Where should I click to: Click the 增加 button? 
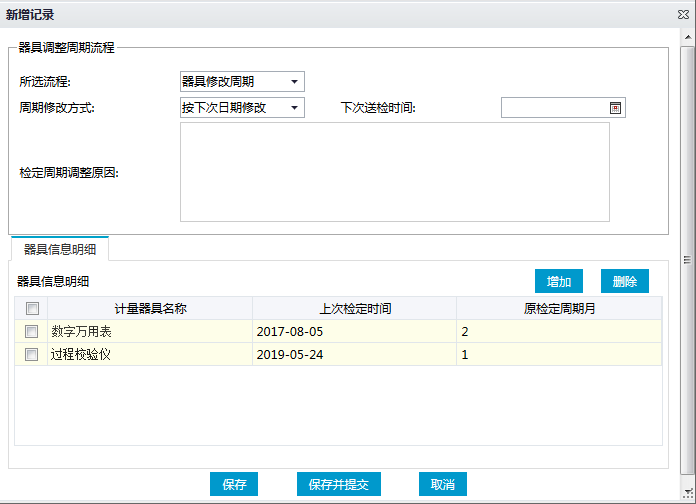pyautogui.click(x=558, y=282)
